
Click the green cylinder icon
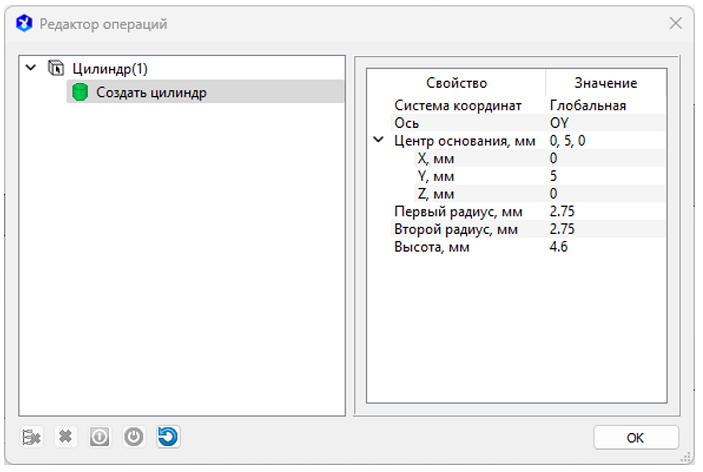click(81, 92)
